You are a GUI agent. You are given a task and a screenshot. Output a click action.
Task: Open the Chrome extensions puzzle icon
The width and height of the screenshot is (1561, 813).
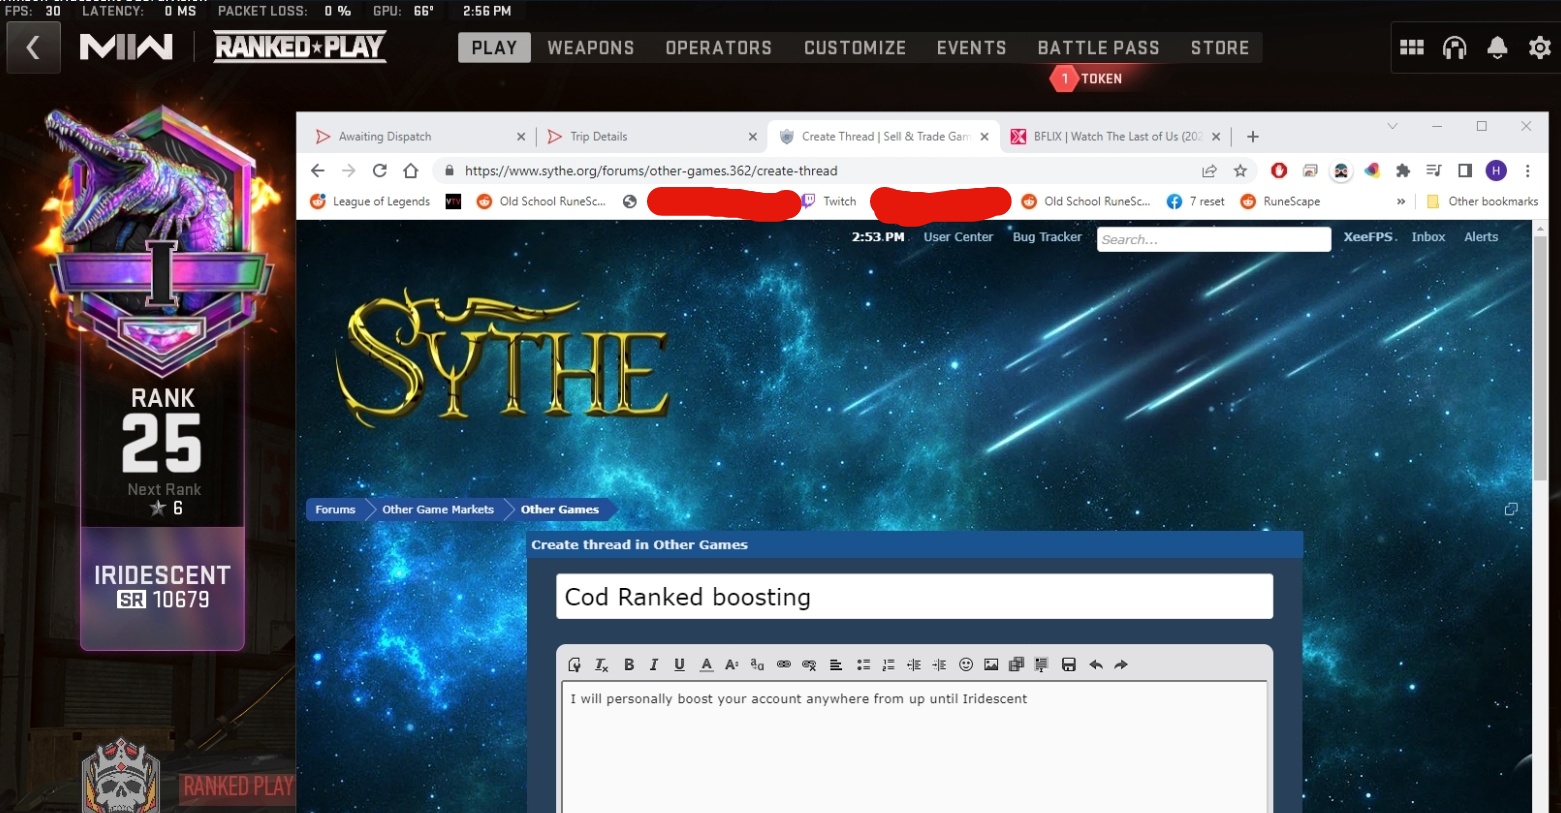click(x=1403, y=171)
